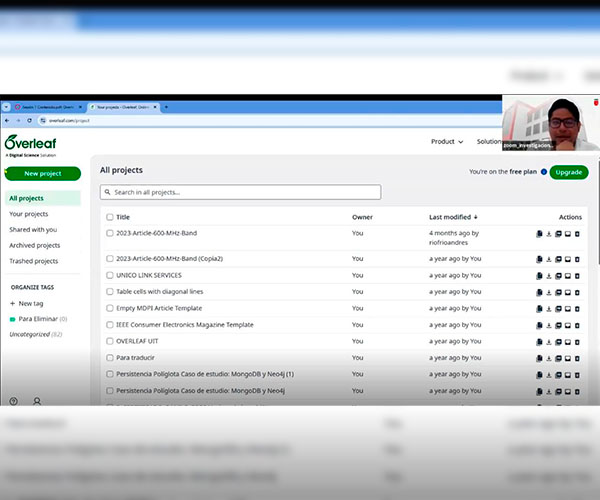Click the free plan info icon
The image size is (600, 500).
pos(544,172)
